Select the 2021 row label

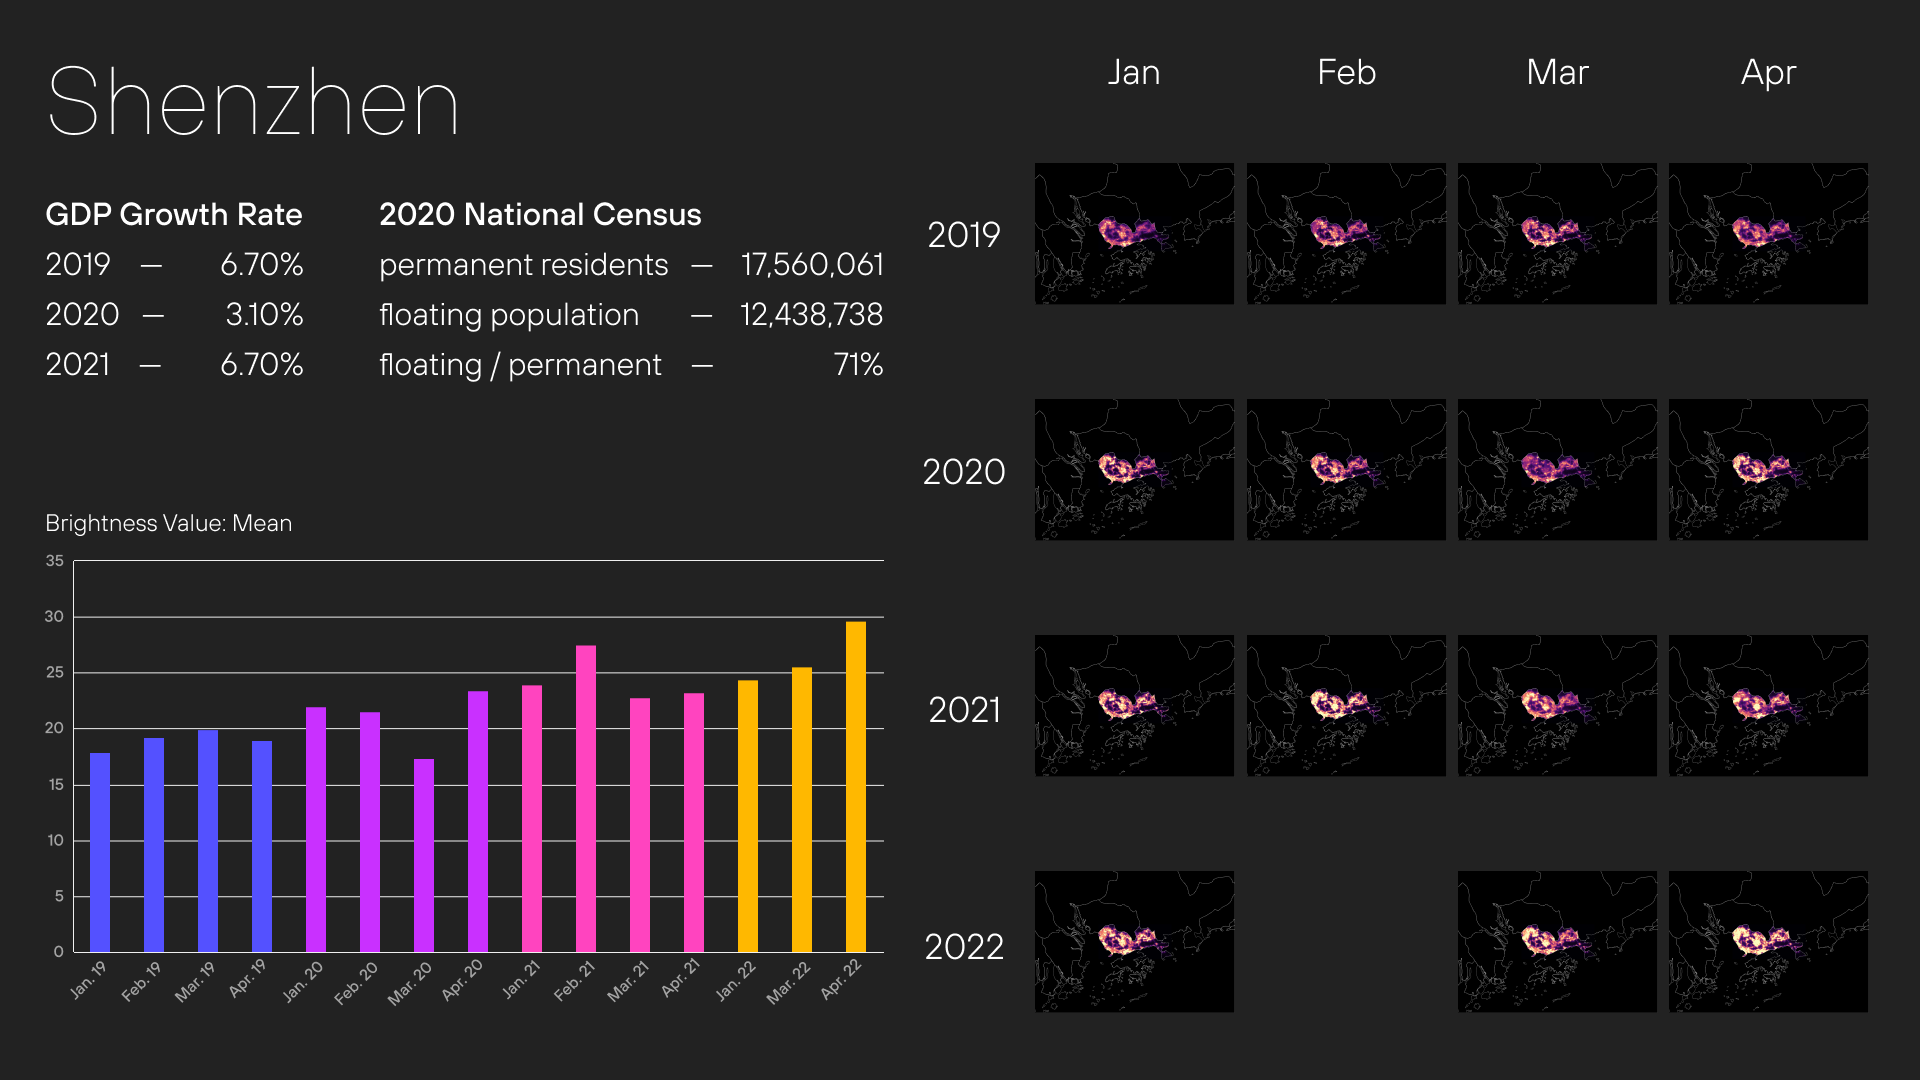(x=964, y=710)
